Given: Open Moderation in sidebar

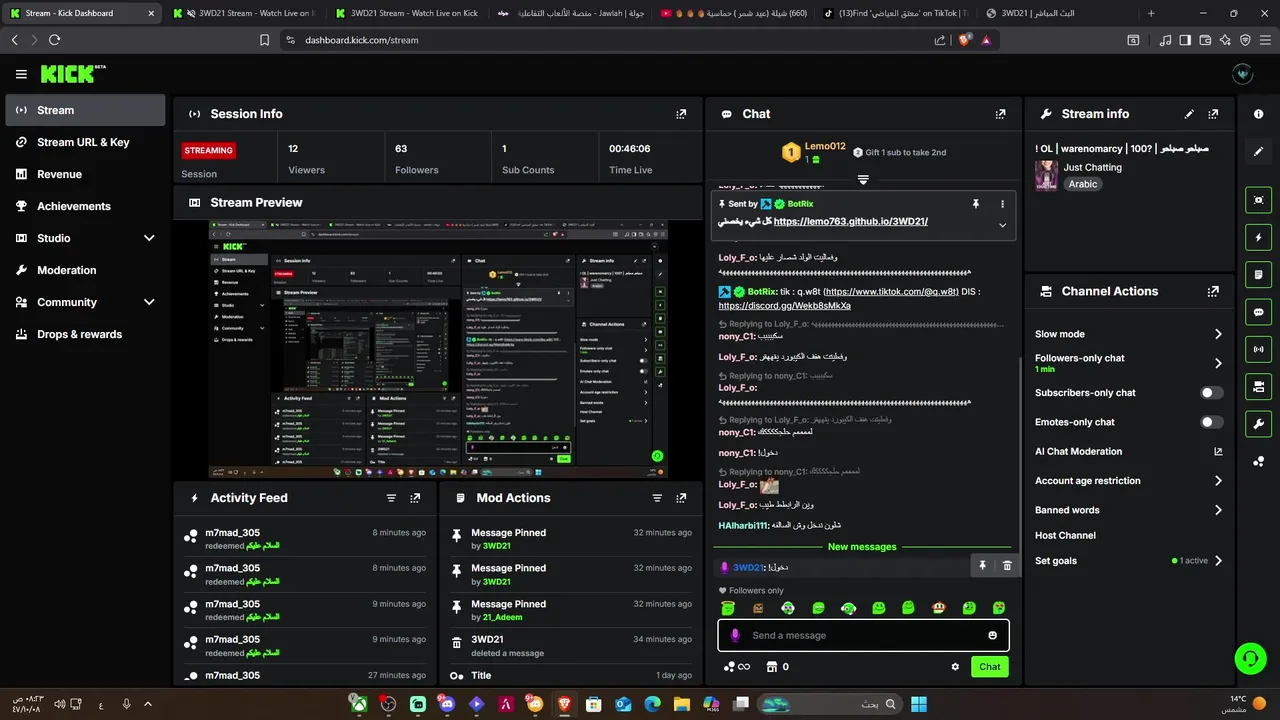Looking at the screenshot, I should pyautogui.click(x=85, y=270).
